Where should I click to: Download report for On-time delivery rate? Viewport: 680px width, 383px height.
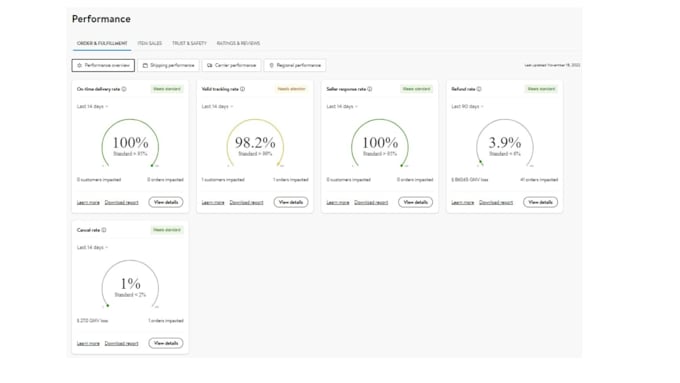pyautogui.click(x=121, y=203)
